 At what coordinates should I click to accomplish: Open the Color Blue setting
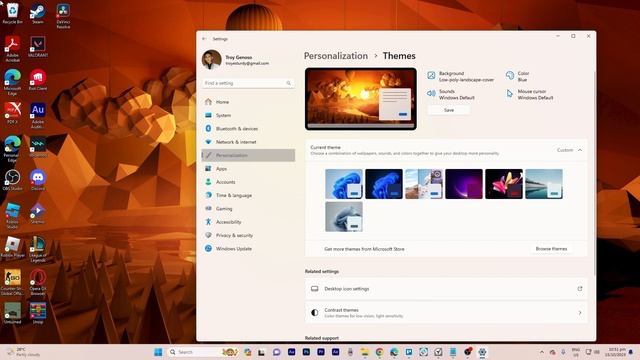tap(518, 76)
